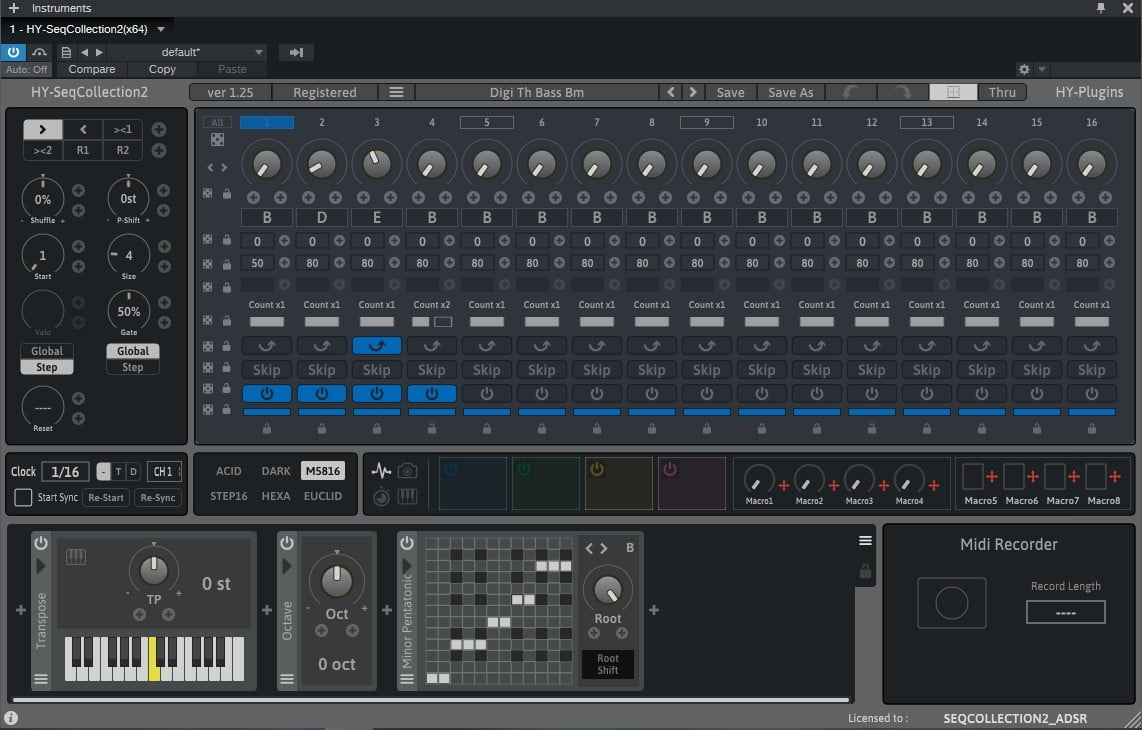This screenshot has height=730, width=1142.
Task: Click the previous preset arrow in host bar
Action: [x=84, y=52]
